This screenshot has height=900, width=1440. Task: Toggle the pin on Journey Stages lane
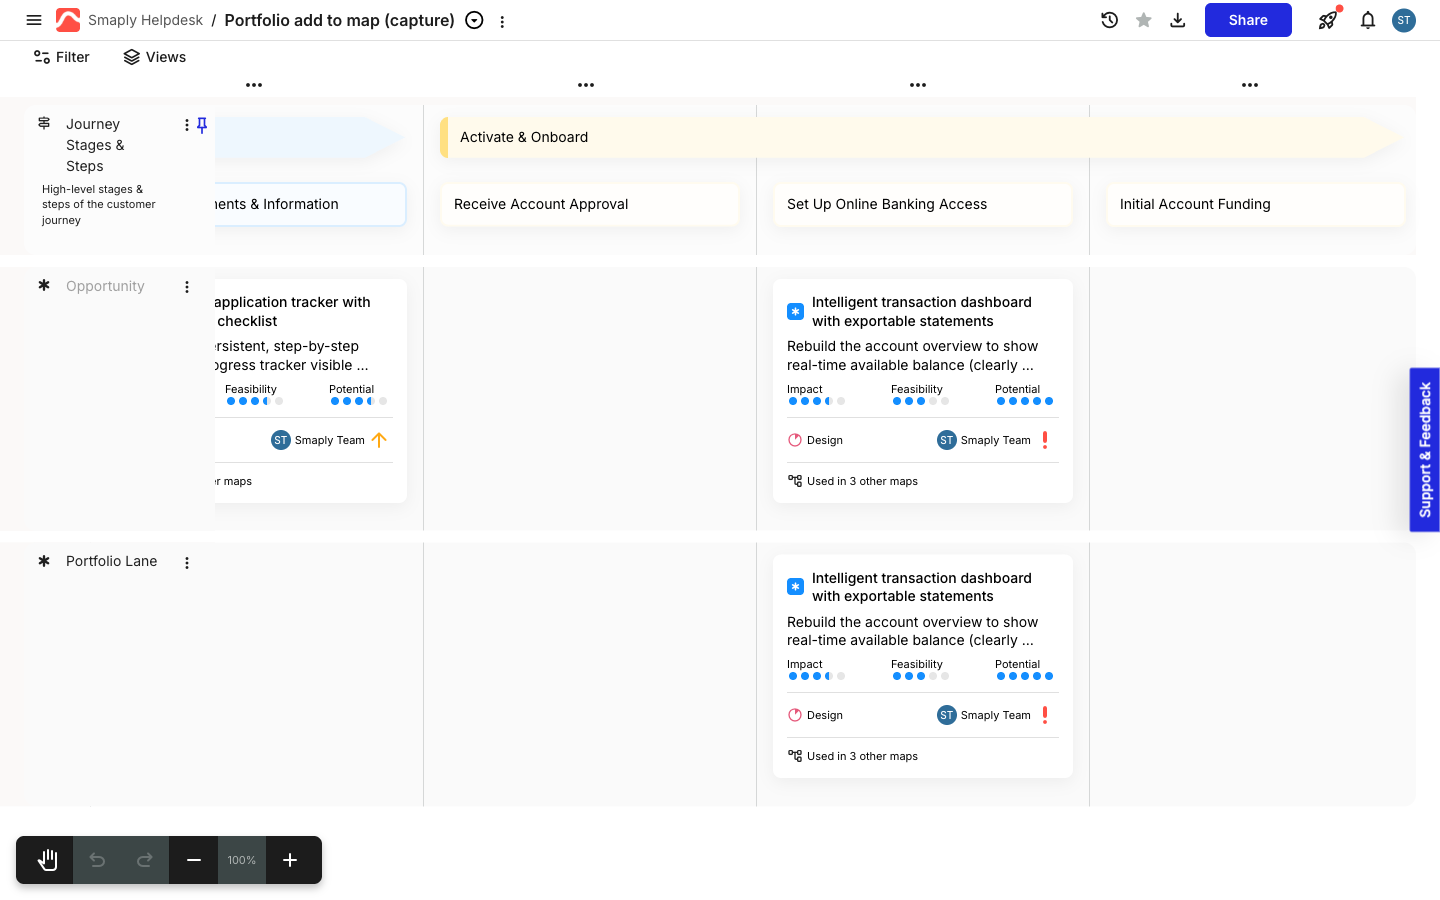pyautogui.click(x=202, y=125)
